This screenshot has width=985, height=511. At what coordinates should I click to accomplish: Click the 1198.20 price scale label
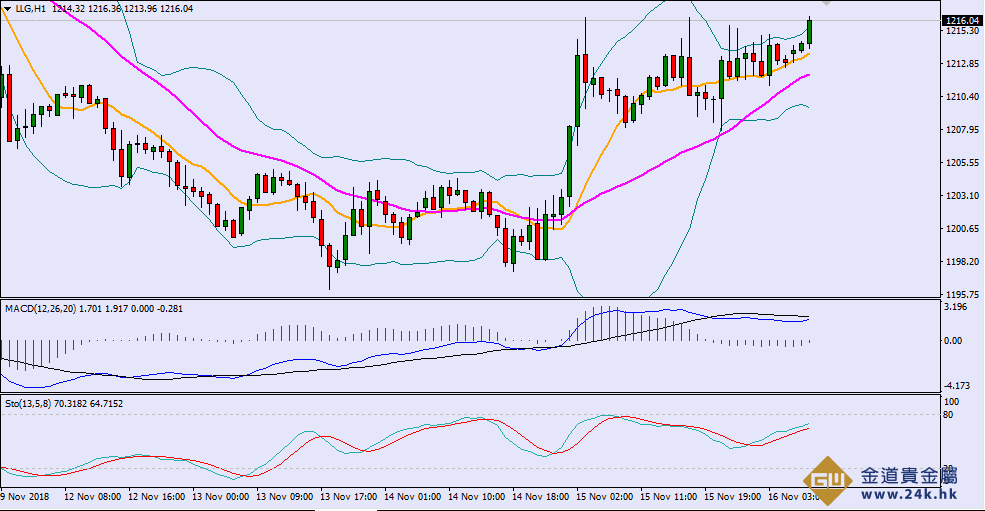pos(963,262)
